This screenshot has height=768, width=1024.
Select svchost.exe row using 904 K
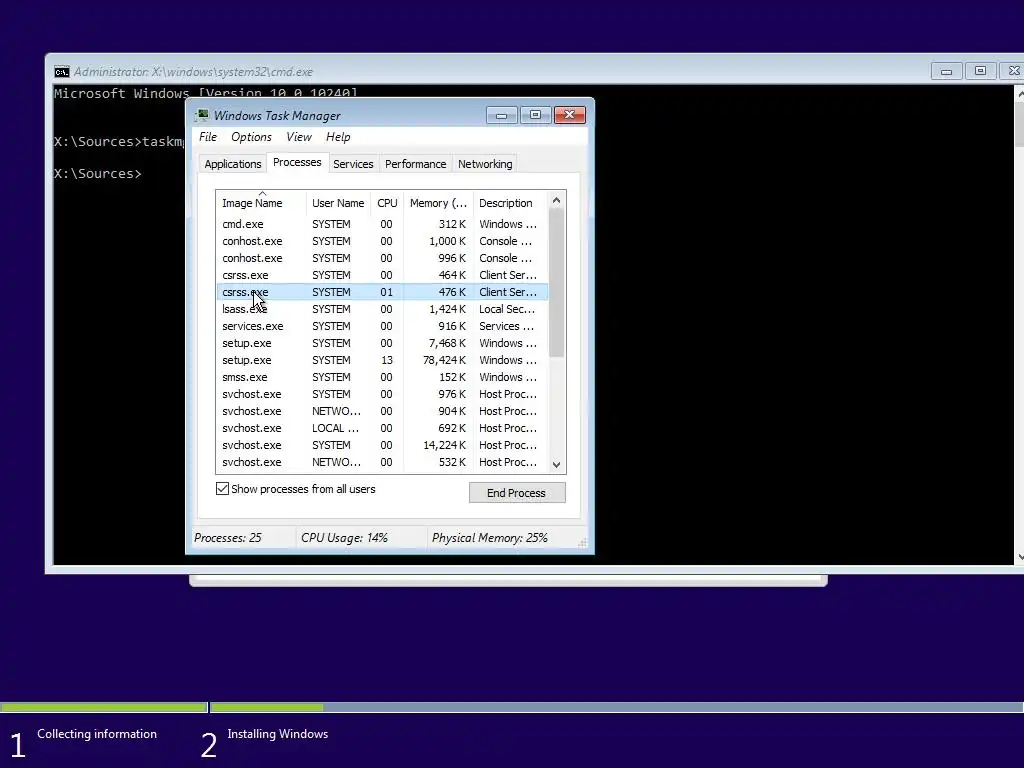click(x=382, y=411)
